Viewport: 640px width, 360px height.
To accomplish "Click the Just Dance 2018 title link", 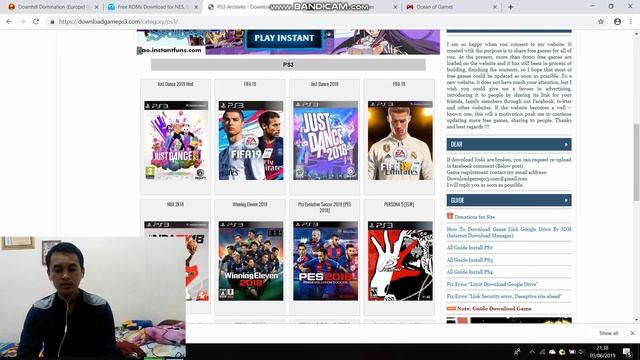I will [x=324, y=84].
